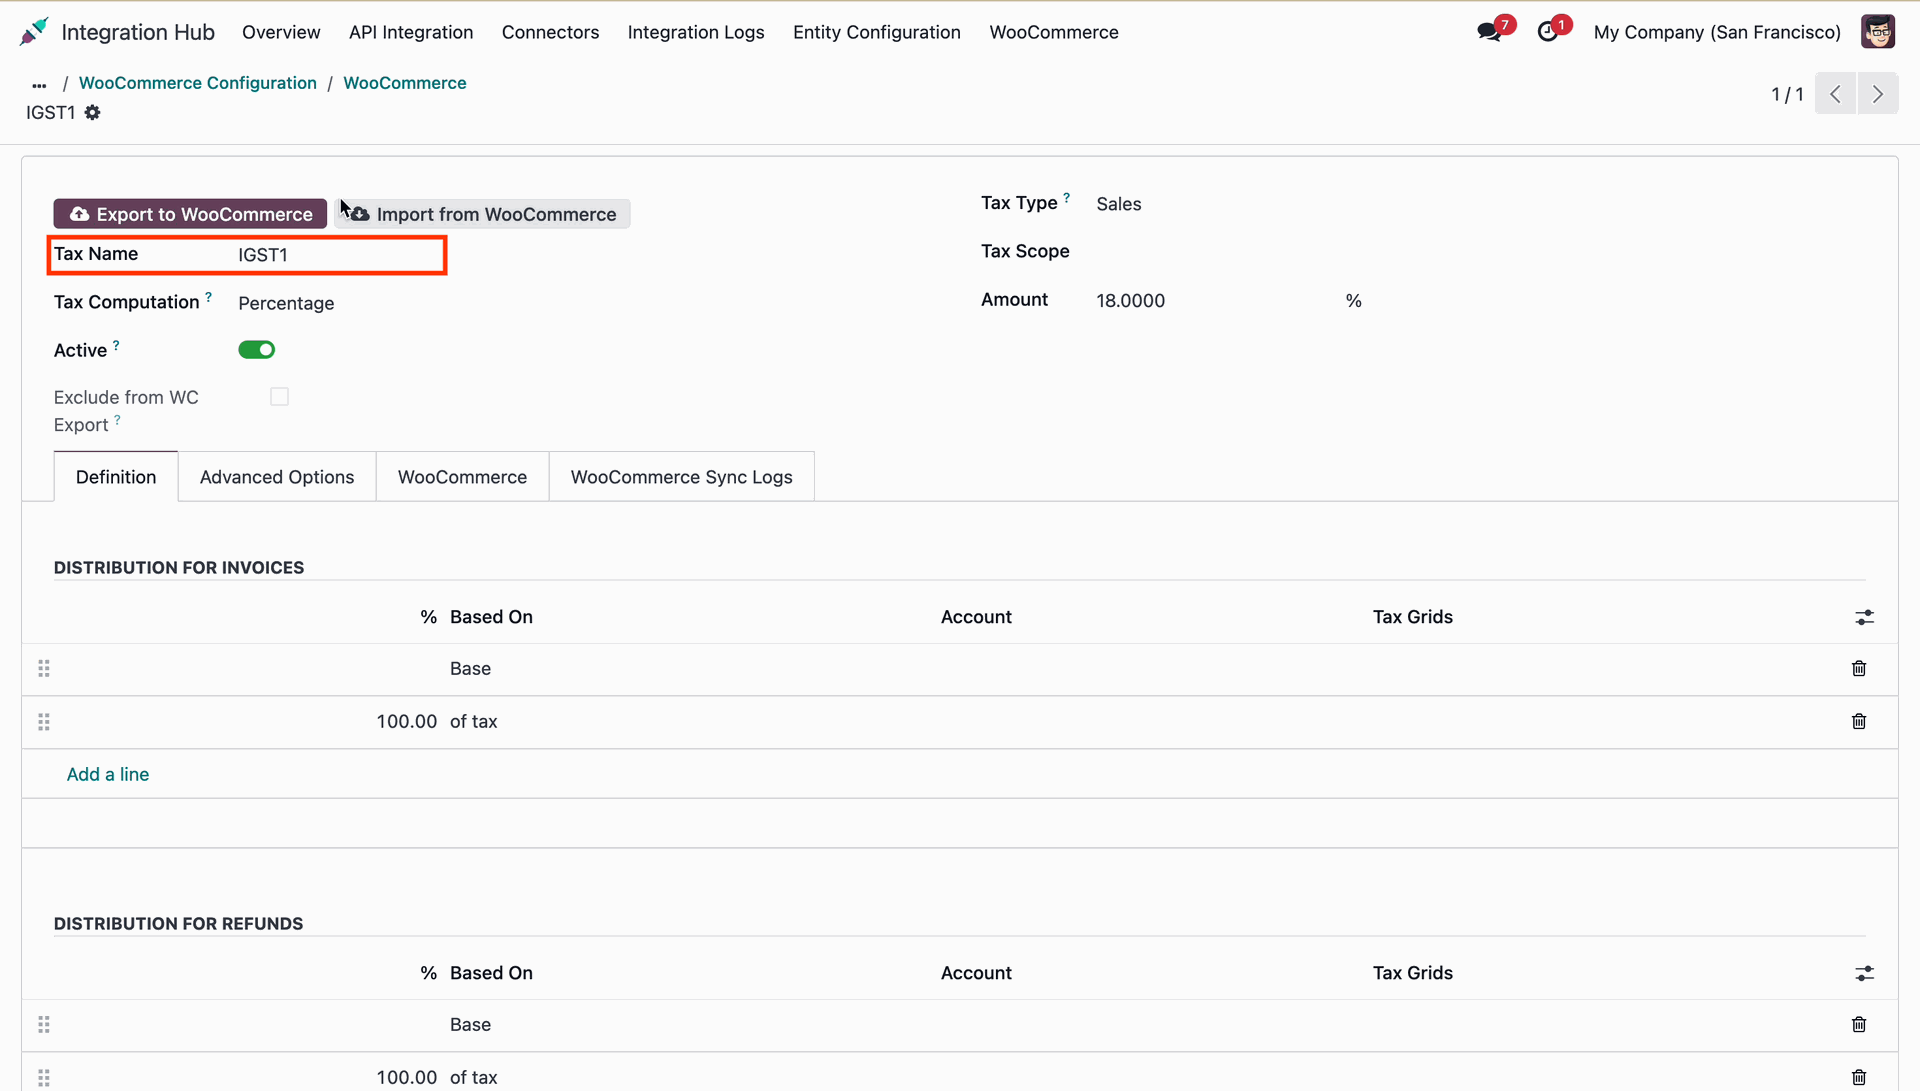
Task: Click Export to WooCommerce button
Action: 190,214
